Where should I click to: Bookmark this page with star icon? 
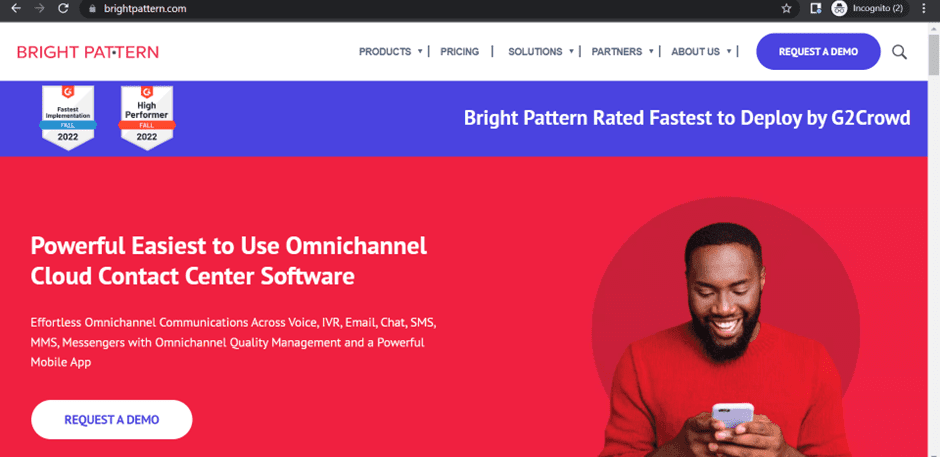pyautogui.click(x=787, y=8)
